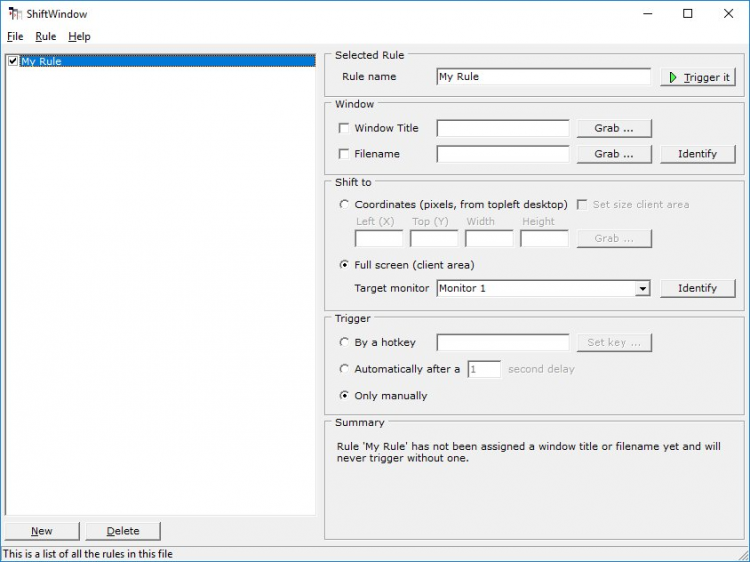Click the New rule button
This screenshot has width=750, height=562.
tap(42, 531)
